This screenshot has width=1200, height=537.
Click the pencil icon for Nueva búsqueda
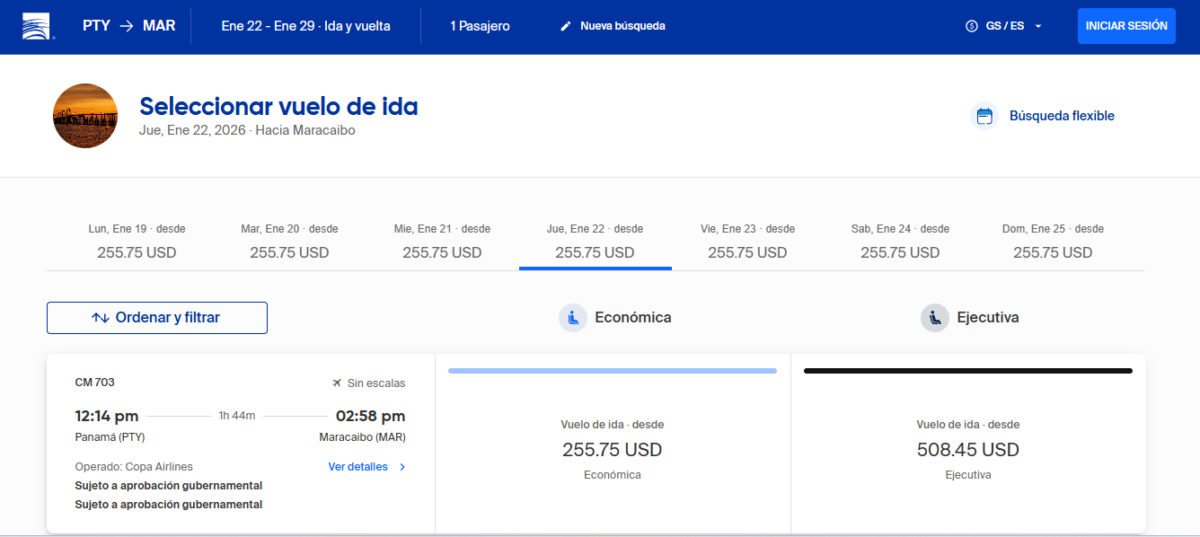click(x=566, y=26)
